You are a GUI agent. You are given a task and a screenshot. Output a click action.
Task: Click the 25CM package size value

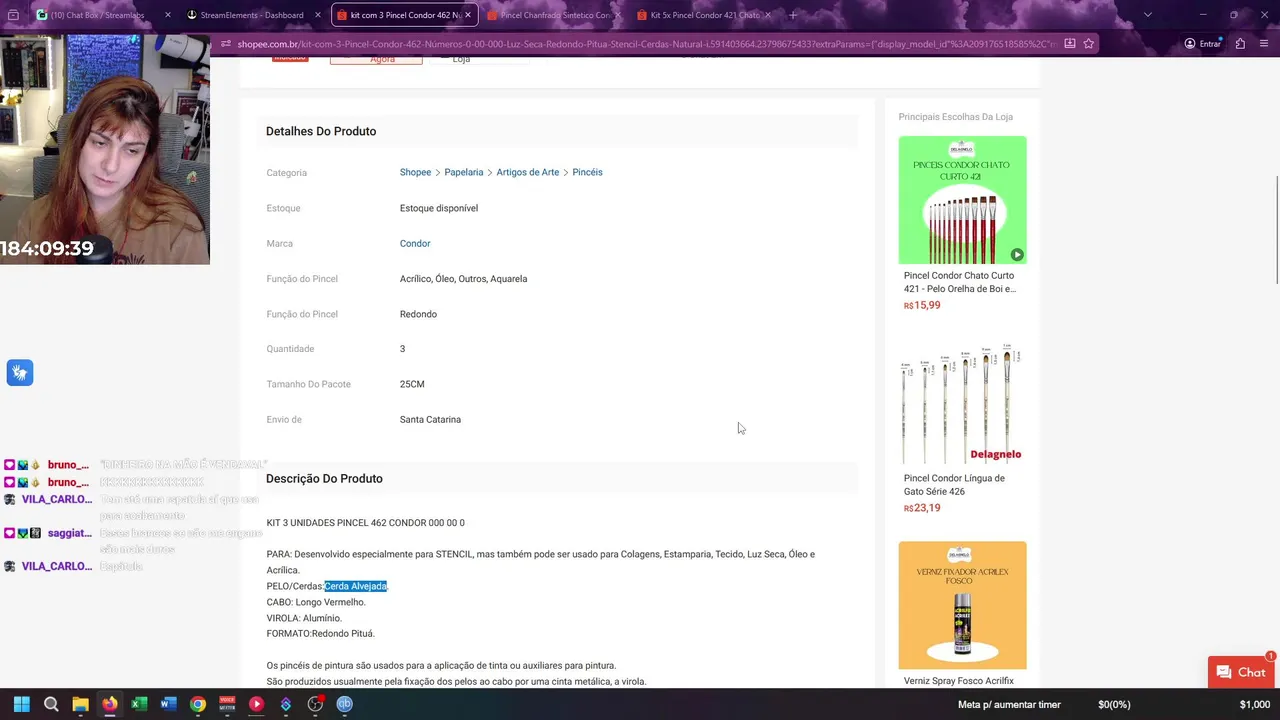(x=412, y=384)
